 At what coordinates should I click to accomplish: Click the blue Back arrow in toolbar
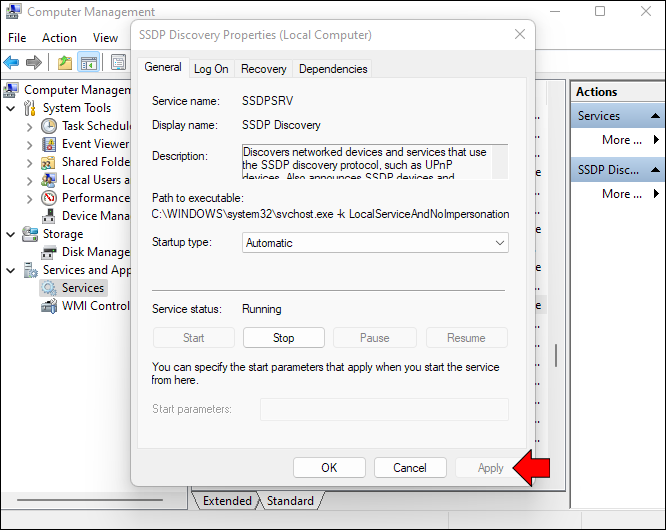(11, 63)
